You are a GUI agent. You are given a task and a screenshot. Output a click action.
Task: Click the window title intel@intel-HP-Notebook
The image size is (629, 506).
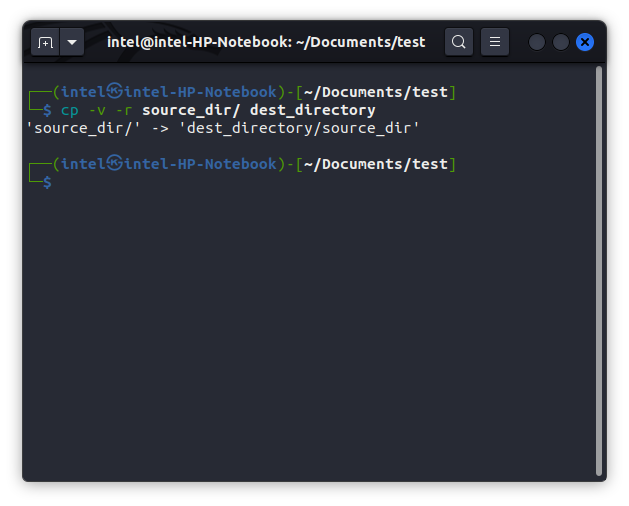(266, 42)
